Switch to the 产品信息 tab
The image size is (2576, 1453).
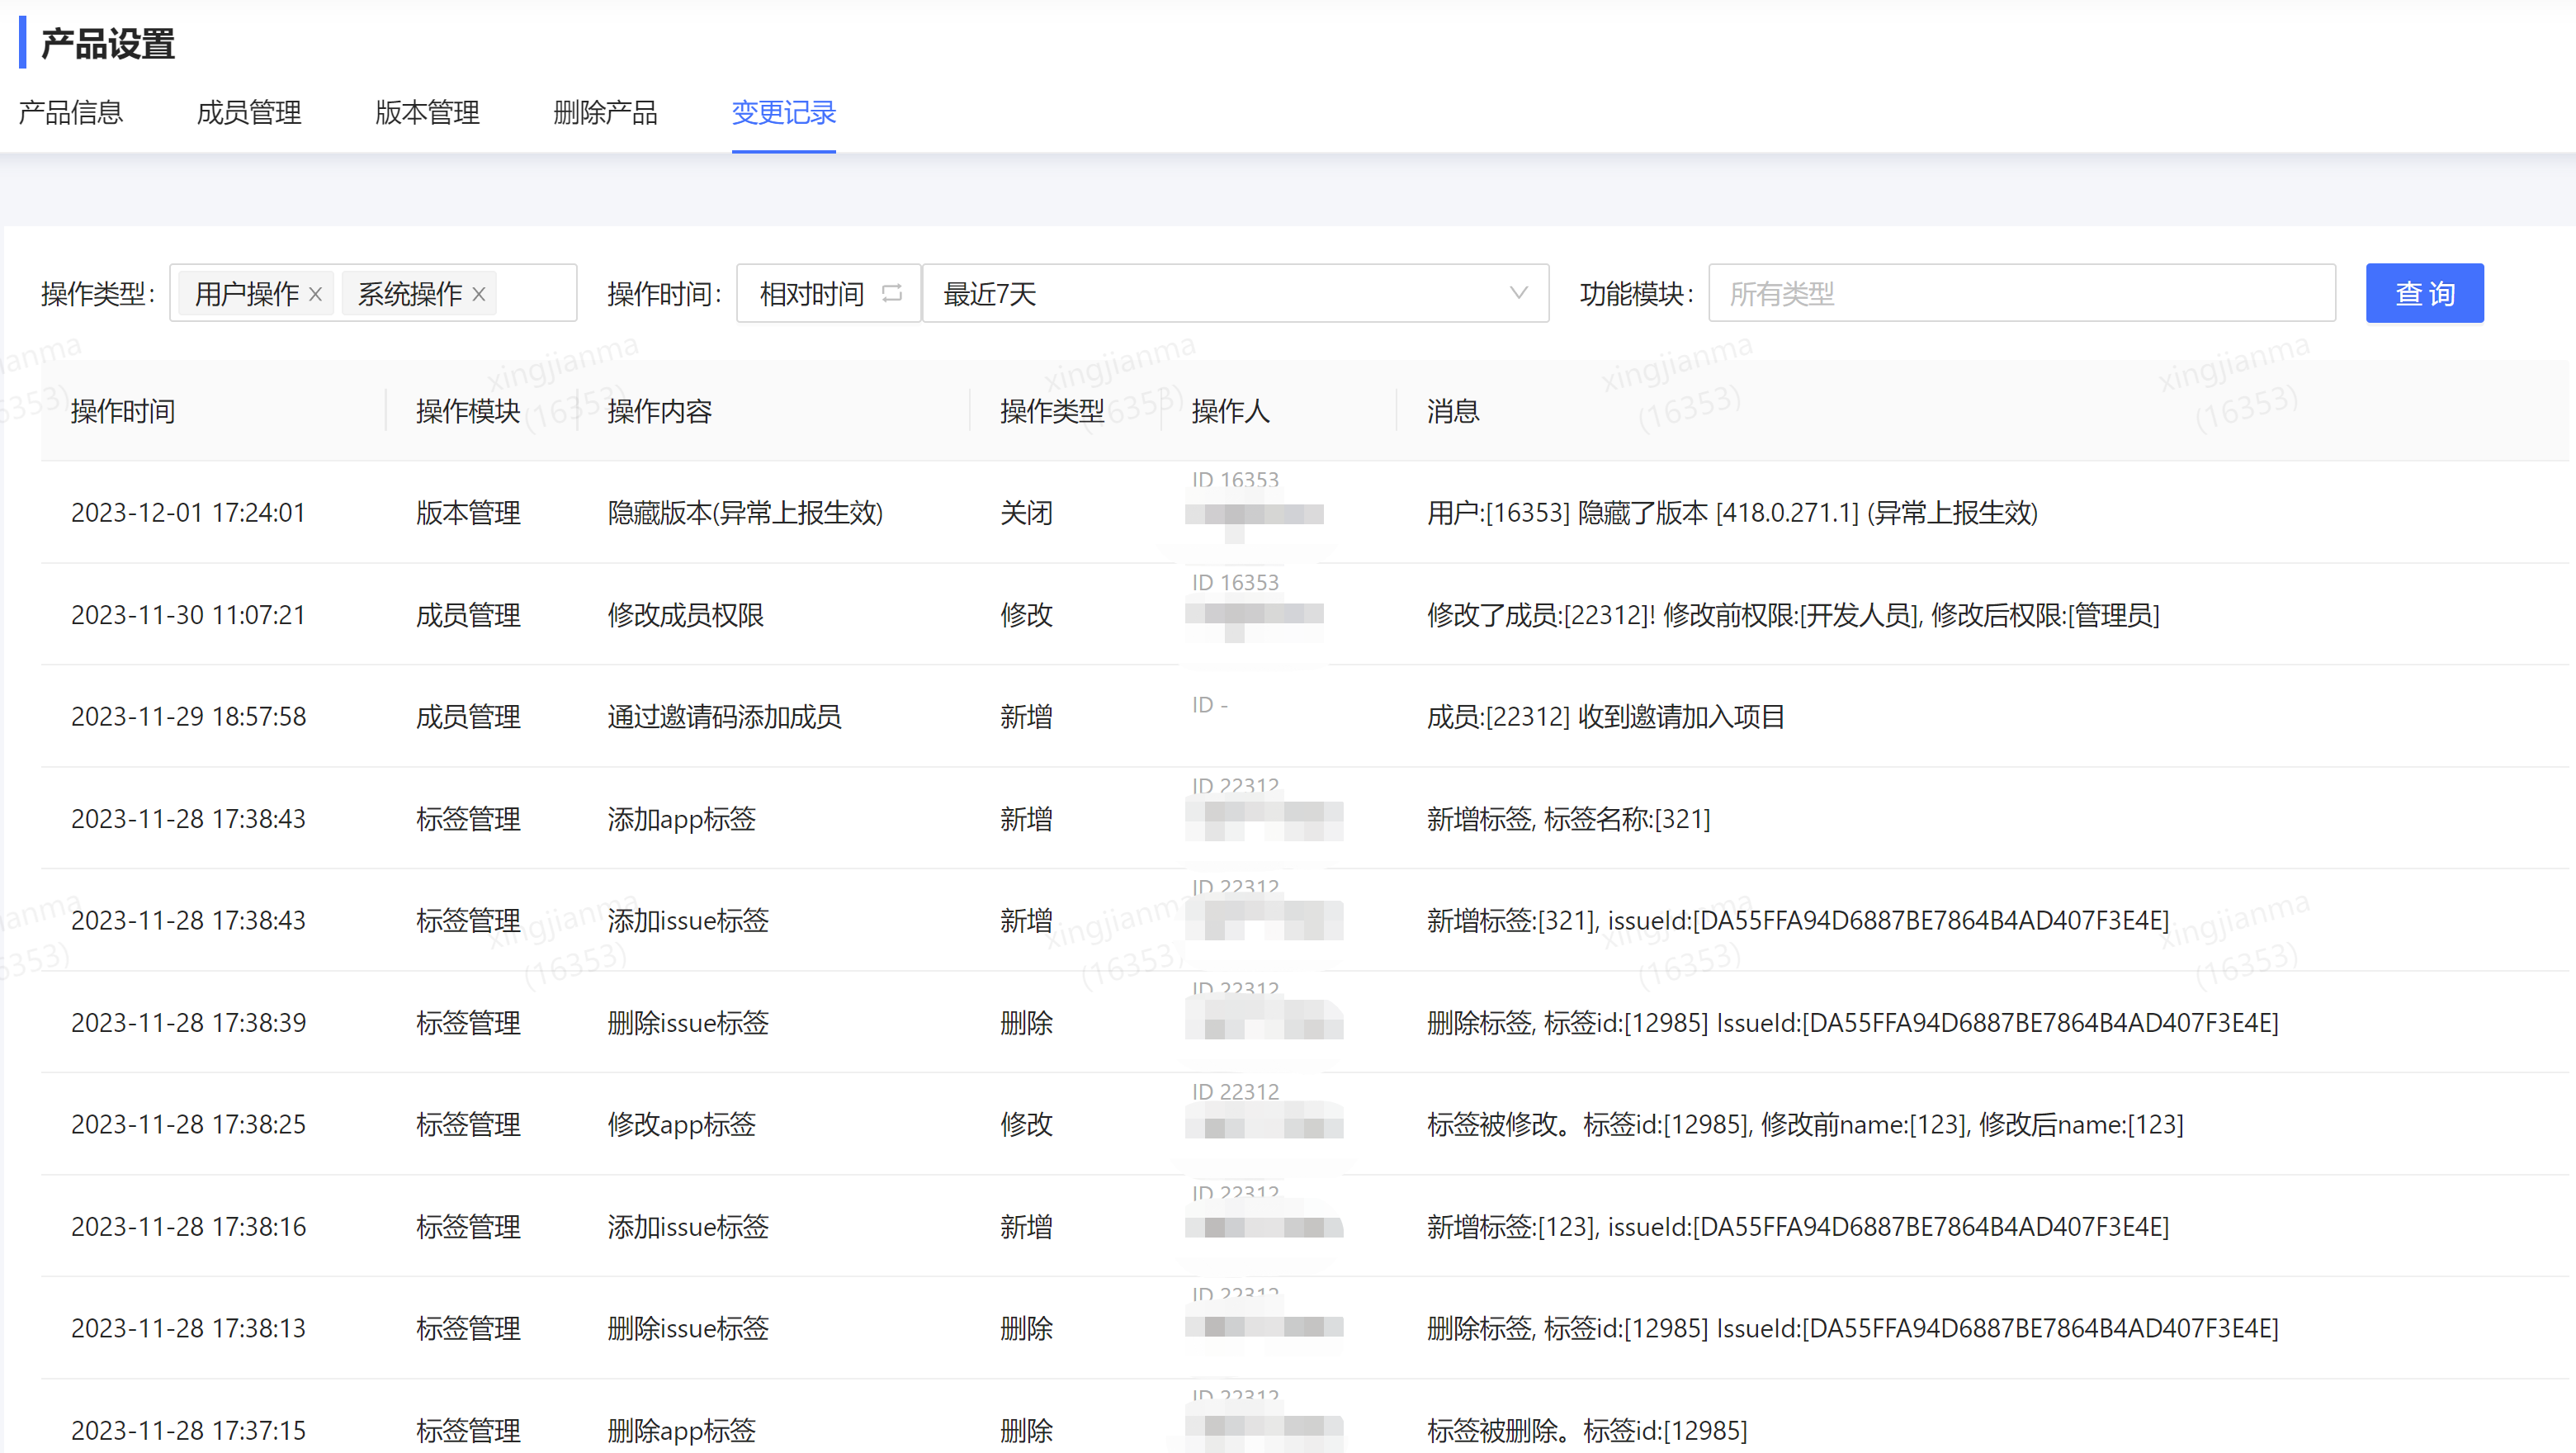pos(71,113)
